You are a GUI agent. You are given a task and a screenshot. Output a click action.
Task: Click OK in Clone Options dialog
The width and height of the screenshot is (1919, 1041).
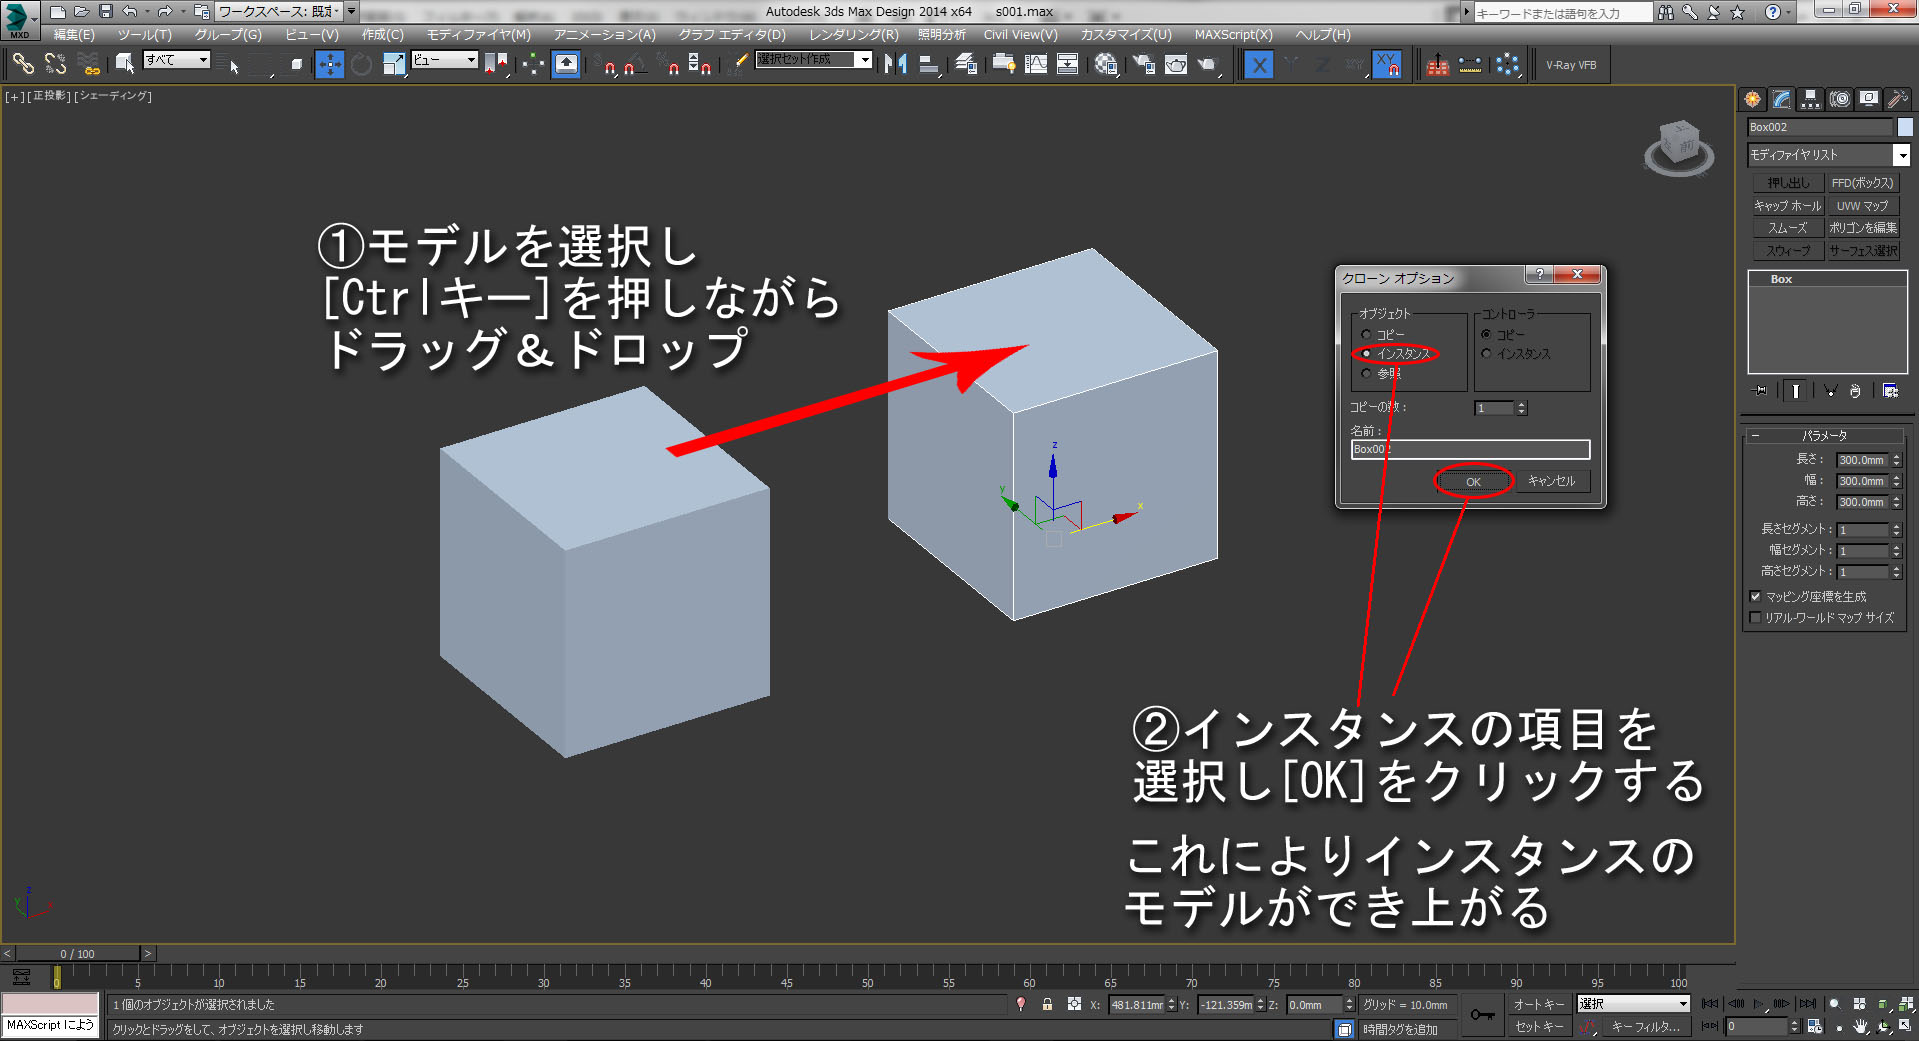coord(1473,482)
